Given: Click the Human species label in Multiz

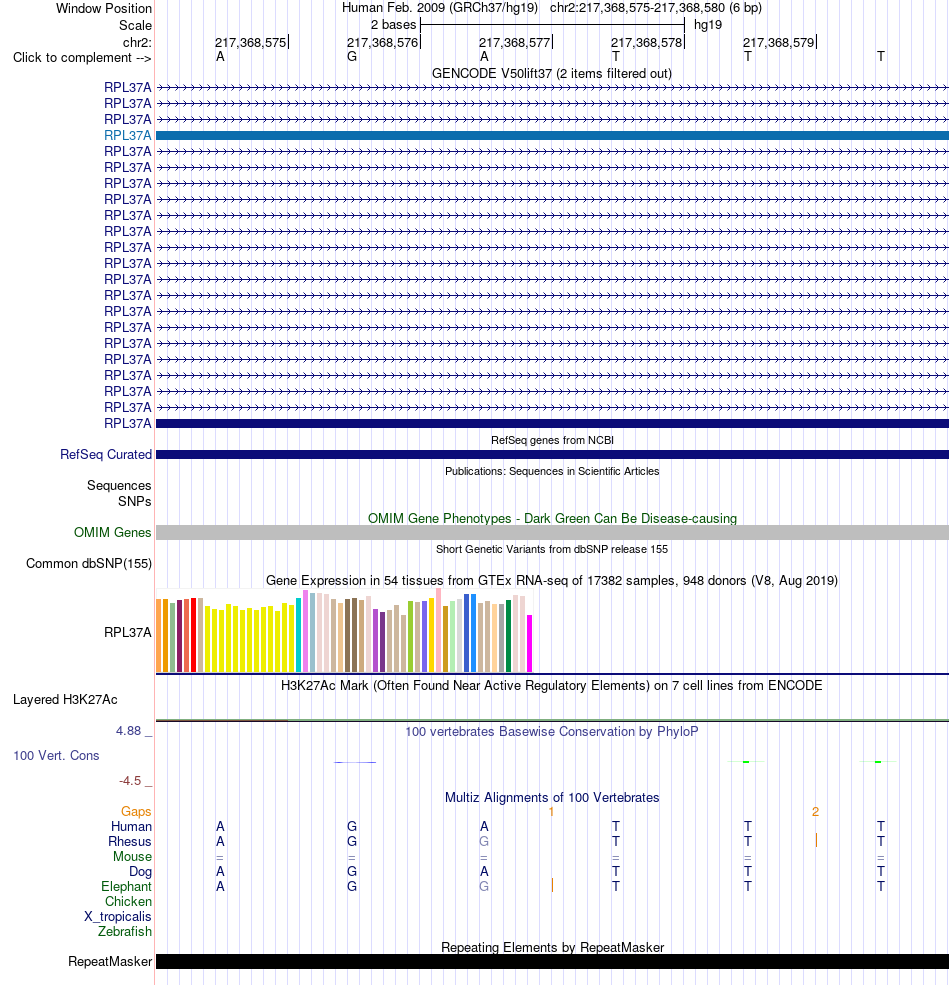Looking at the screenshot, I should [131, 826].
